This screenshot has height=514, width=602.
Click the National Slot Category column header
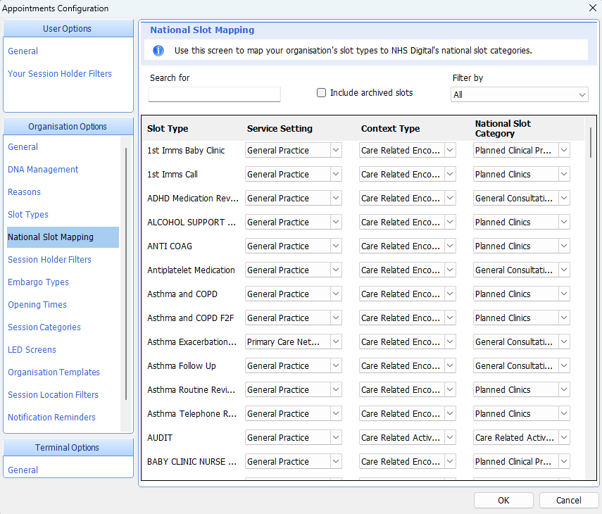pyautogui.click(x=503, y=129)
